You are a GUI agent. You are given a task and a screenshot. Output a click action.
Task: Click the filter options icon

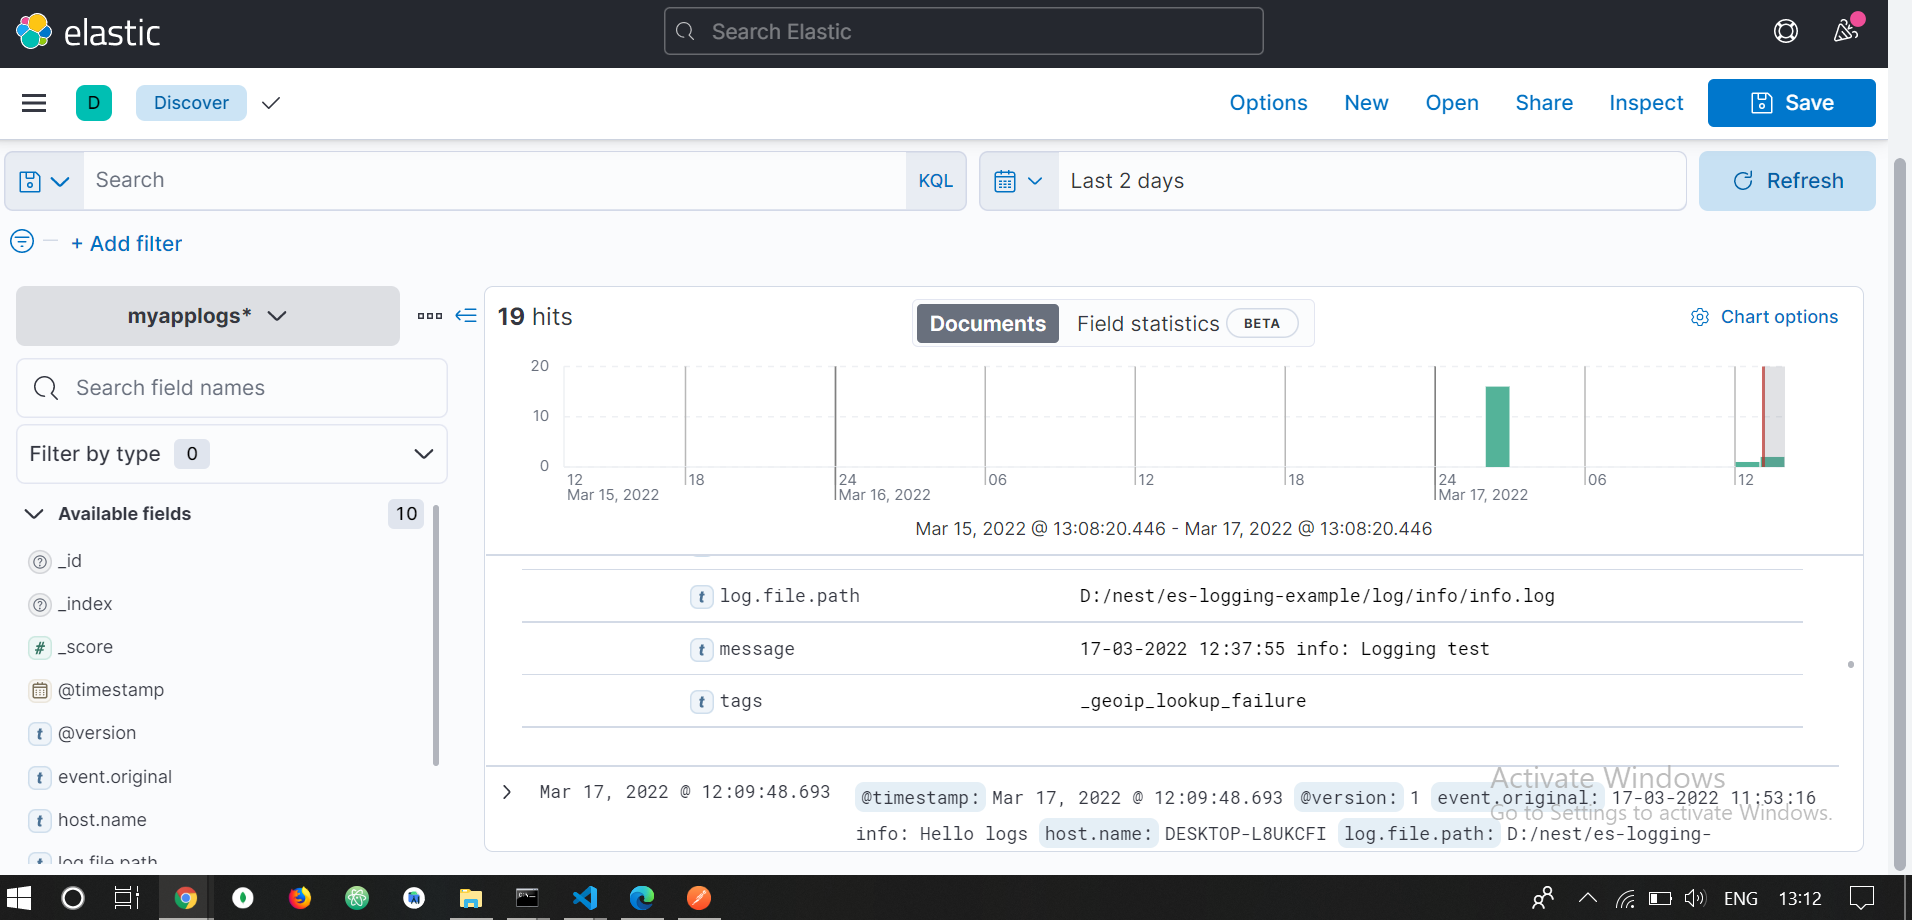click(22, 242)
